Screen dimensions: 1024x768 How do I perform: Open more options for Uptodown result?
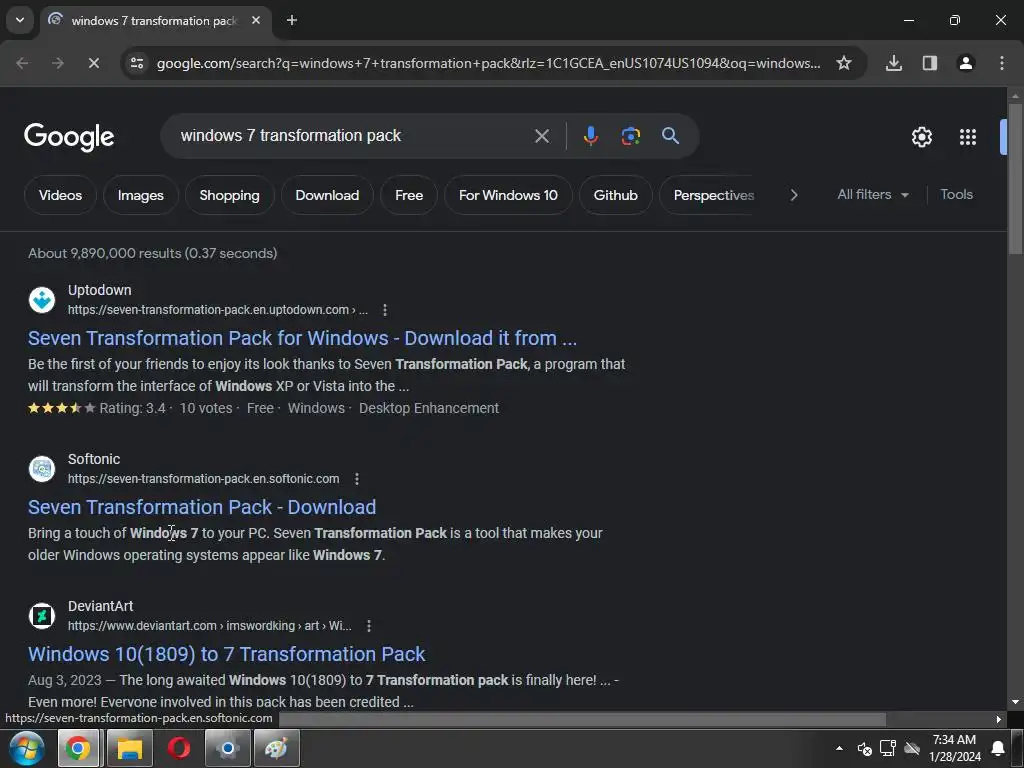[x=385, y=310]
